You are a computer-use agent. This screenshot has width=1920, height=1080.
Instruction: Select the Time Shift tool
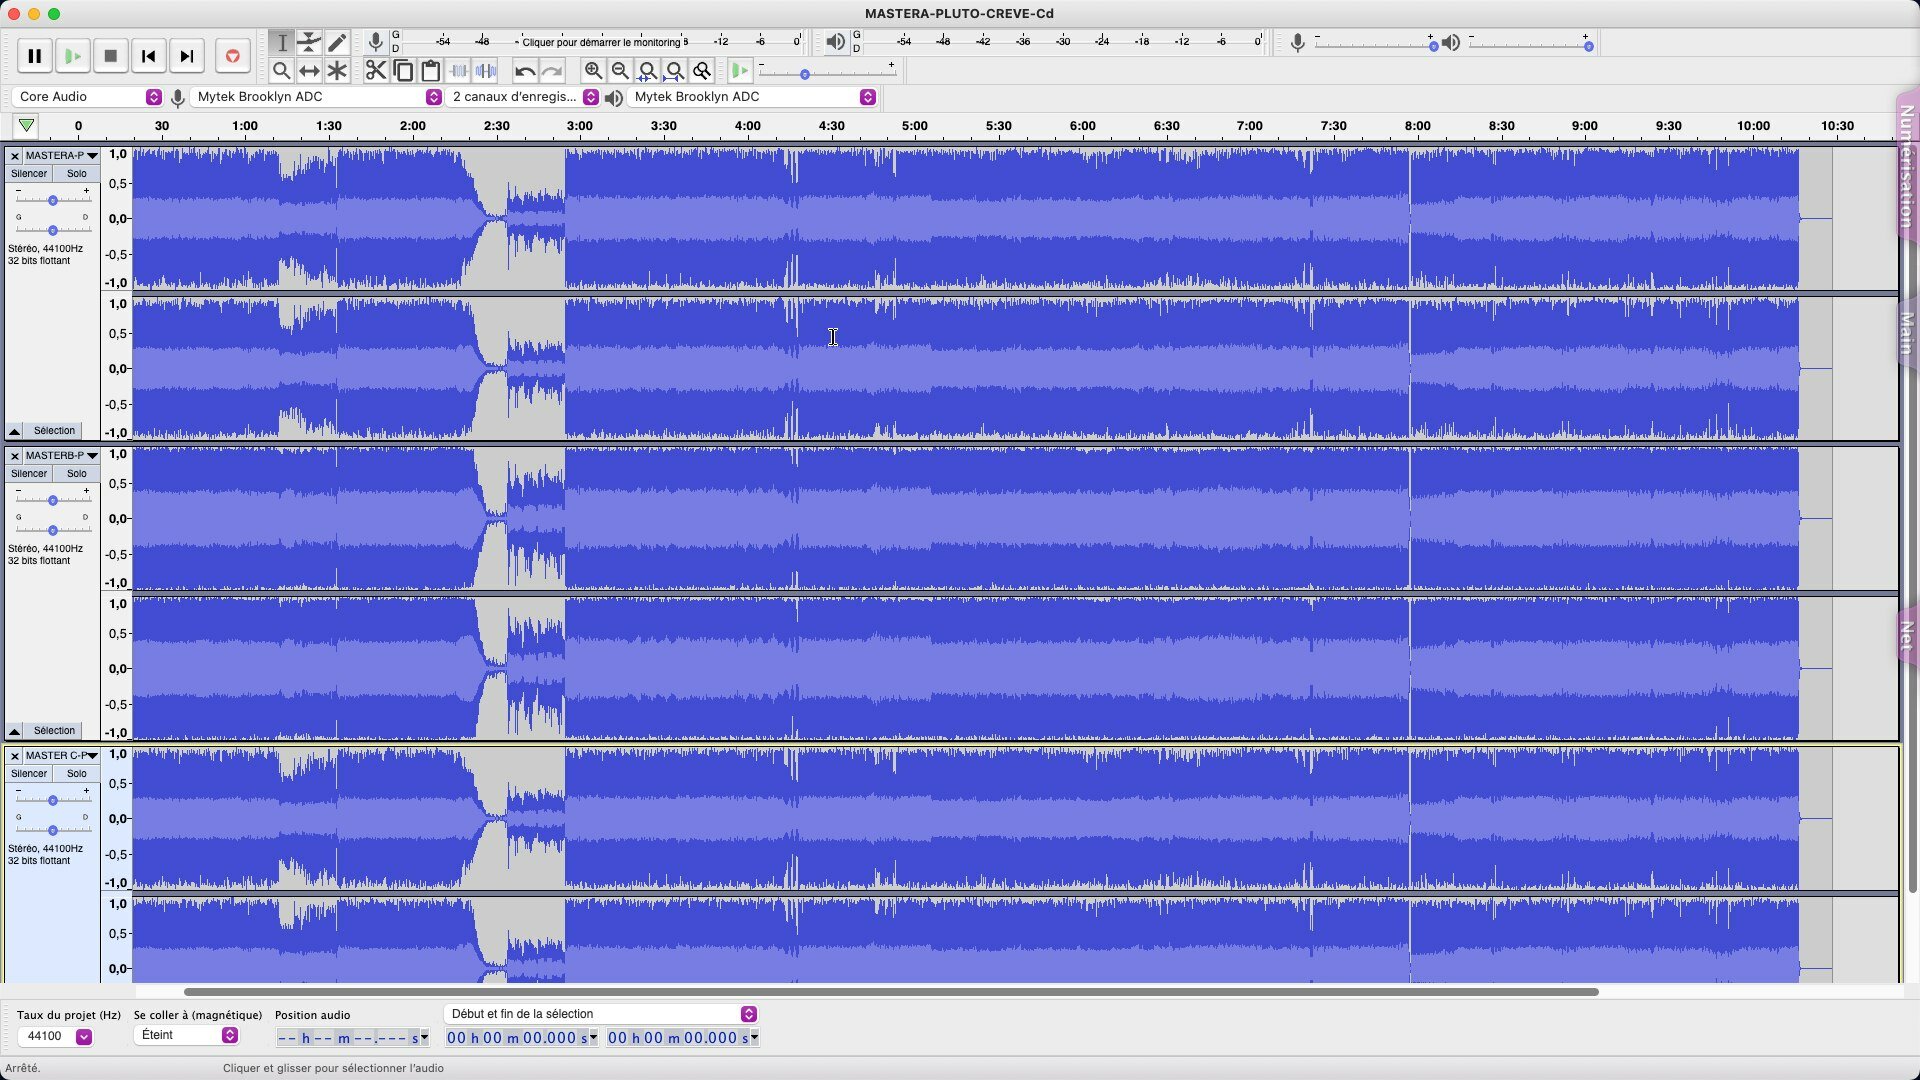pyautogui.click(x=310, y=71)
